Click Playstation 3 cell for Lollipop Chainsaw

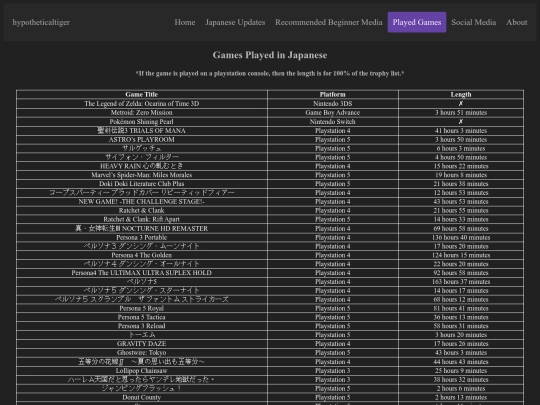[x=333, y=371]
